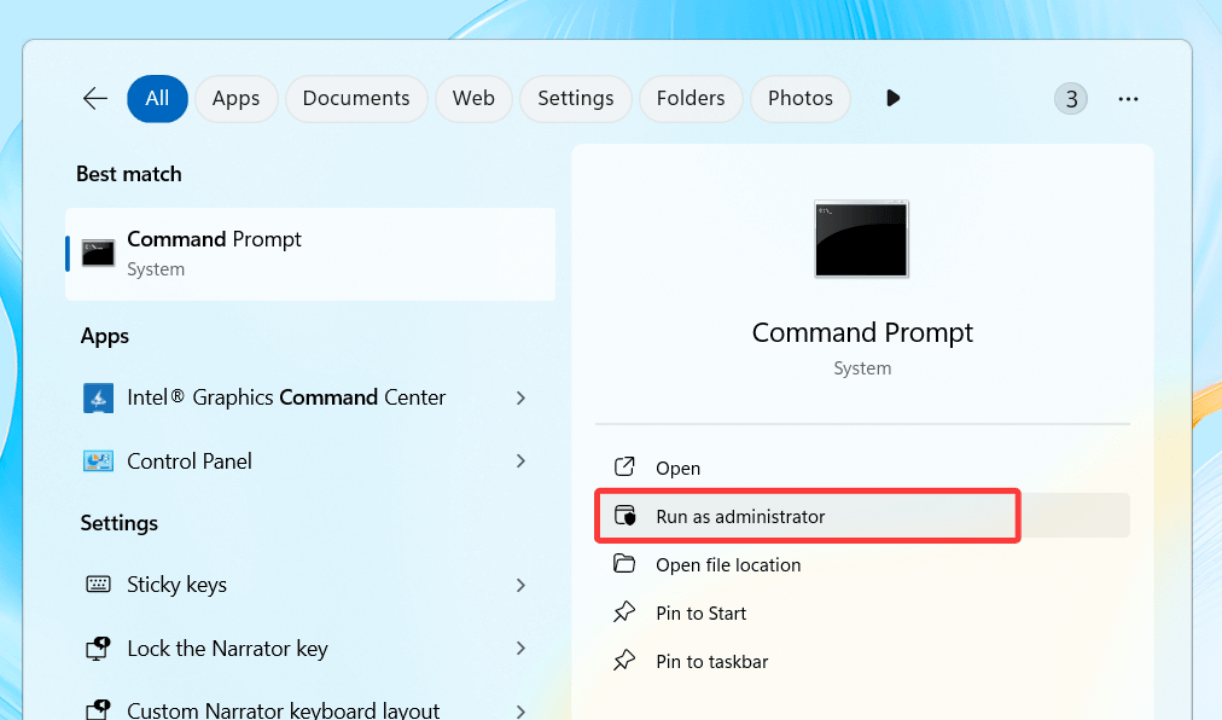Click the large Command Prompt preview thumbnail

pos(861,239)
